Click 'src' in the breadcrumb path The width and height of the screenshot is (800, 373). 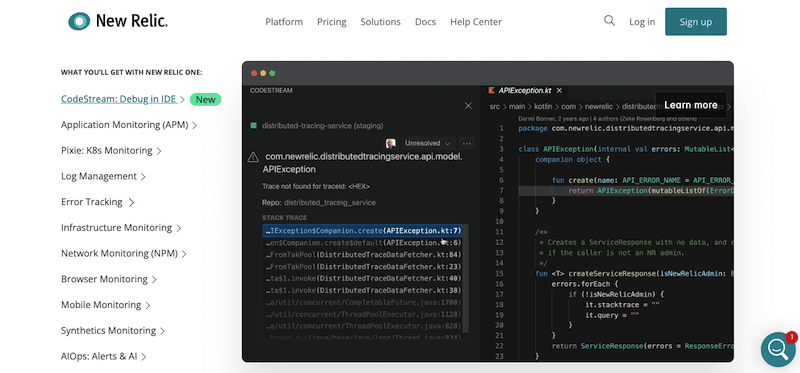coord(494,107)
